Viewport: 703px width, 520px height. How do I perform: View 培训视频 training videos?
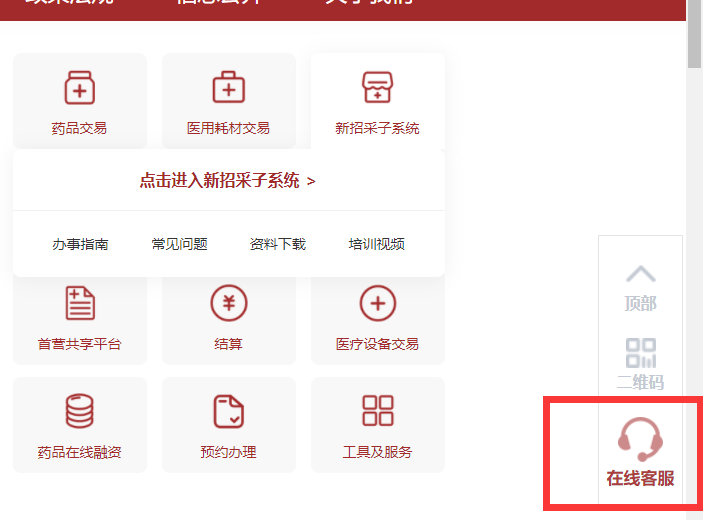click(x=376, y=244)
